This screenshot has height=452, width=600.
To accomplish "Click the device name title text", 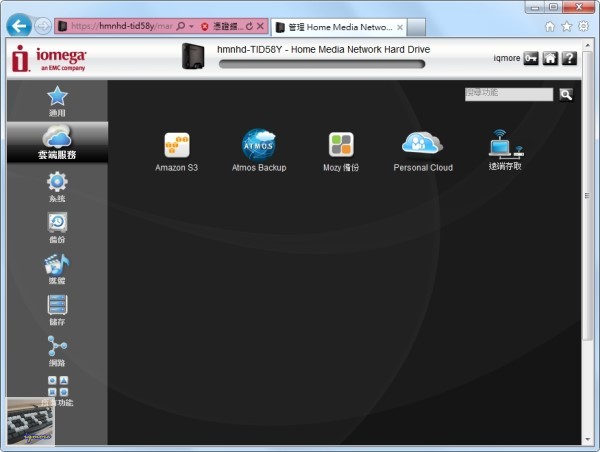I will (323, 49).
